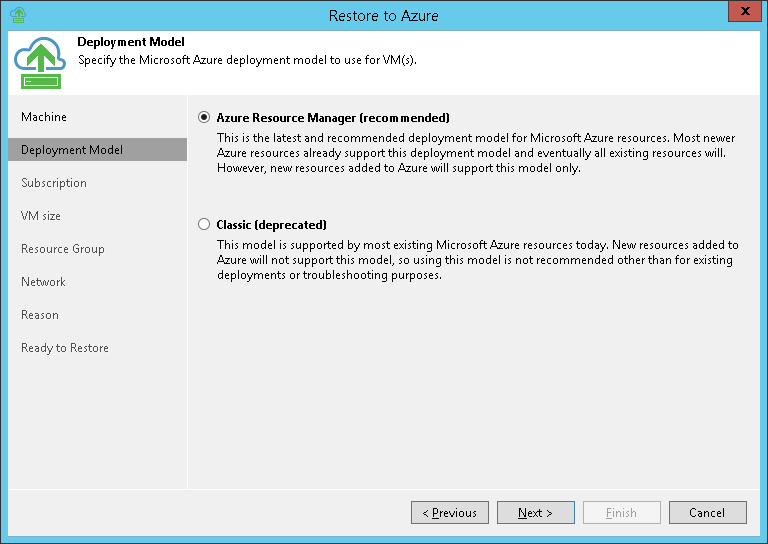Go to the Reason step
Image resolution: width=768 pixels, height=544 pixels.
click(40, 315)
